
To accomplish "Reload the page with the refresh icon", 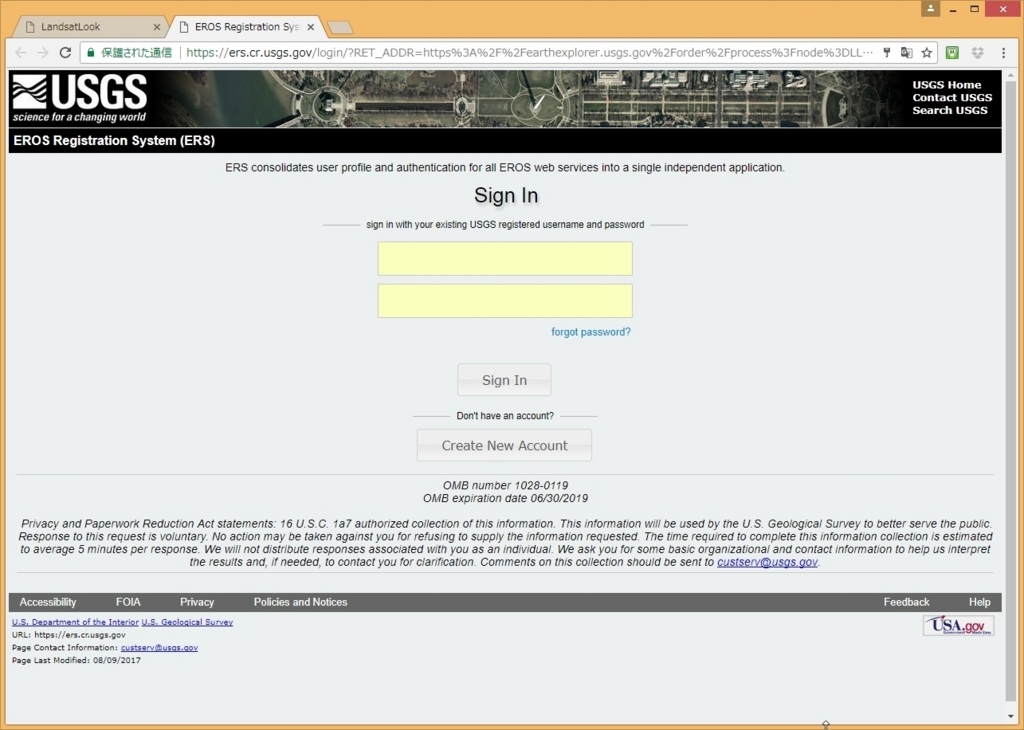I will click(65, 53).
